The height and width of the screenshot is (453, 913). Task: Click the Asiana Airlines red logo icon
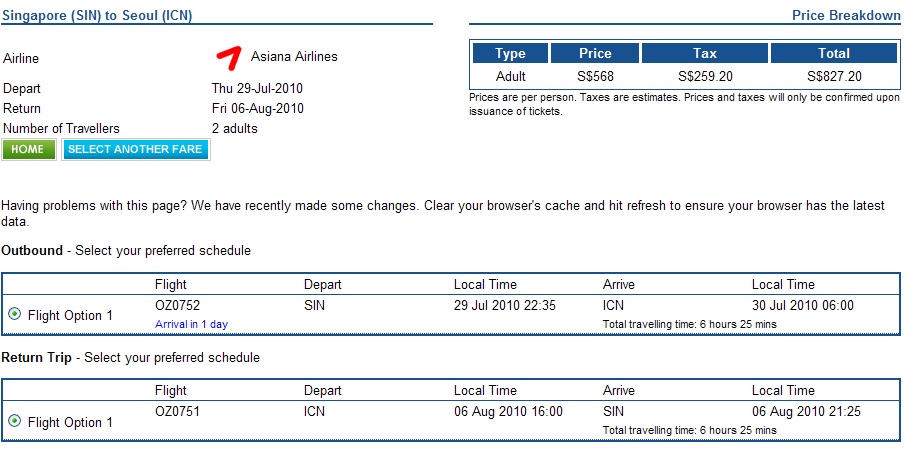click(228, 58)
